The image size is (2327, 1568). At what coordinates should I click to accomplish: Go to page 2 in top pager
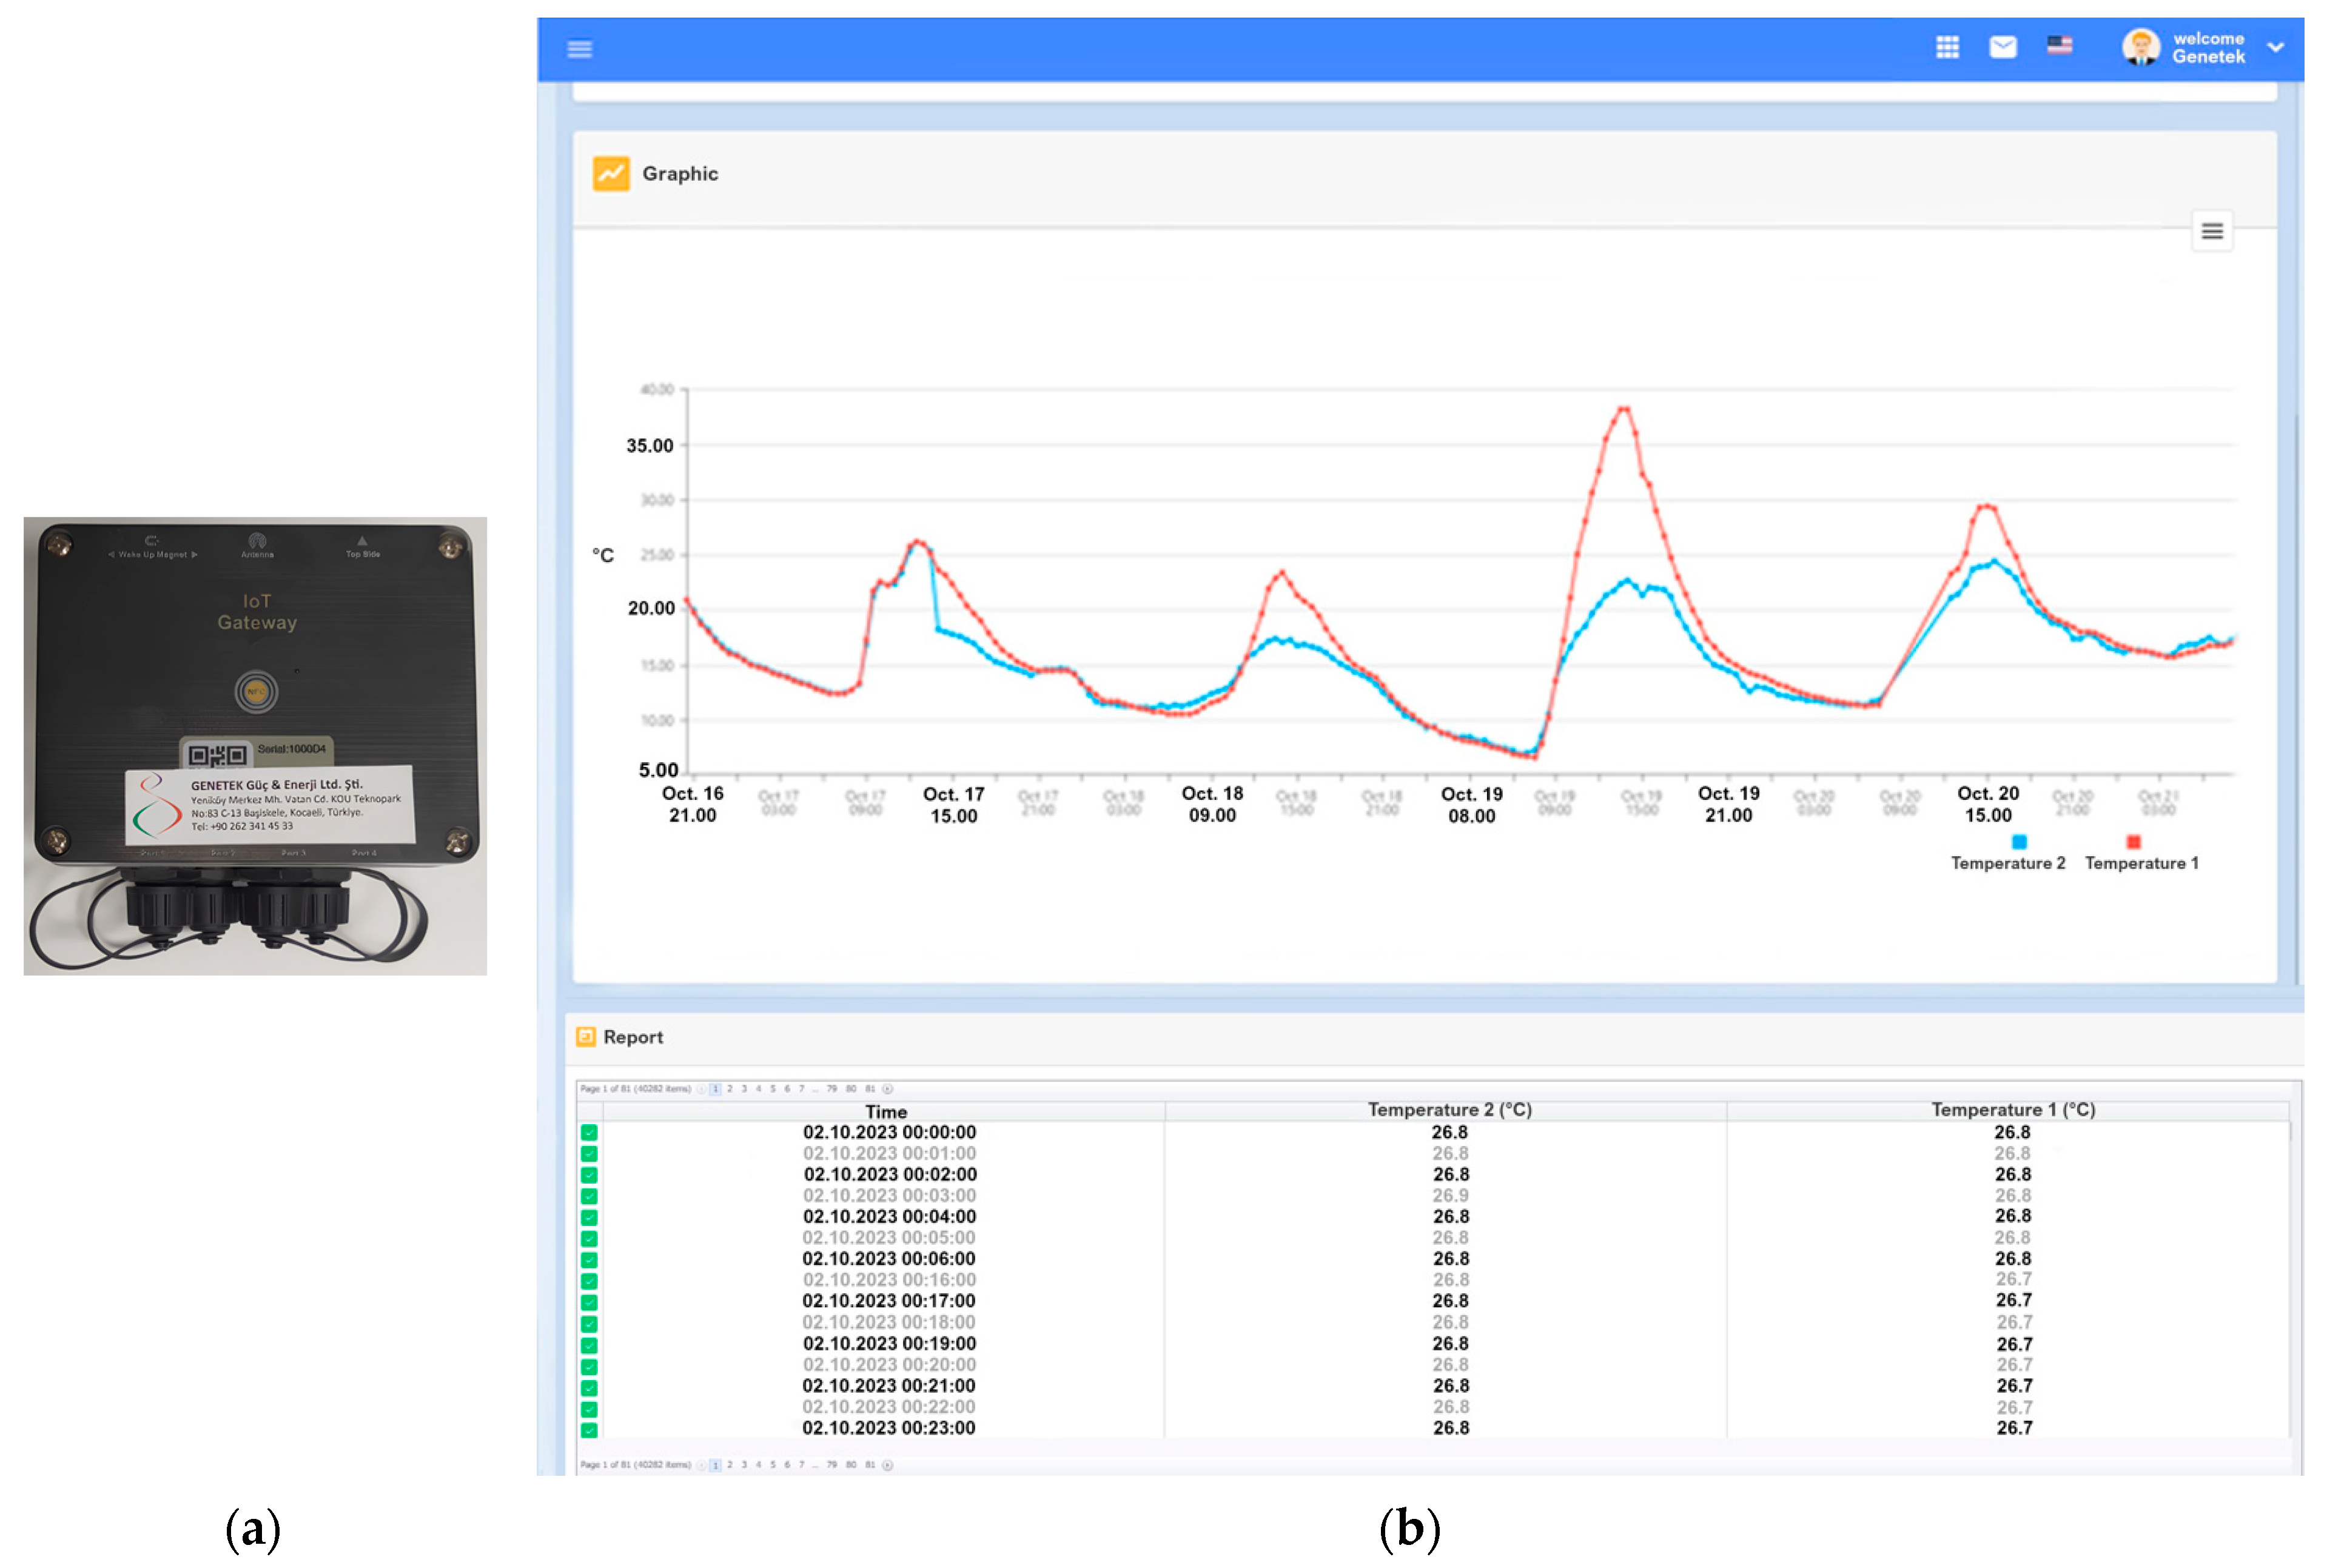[729, 1089]
